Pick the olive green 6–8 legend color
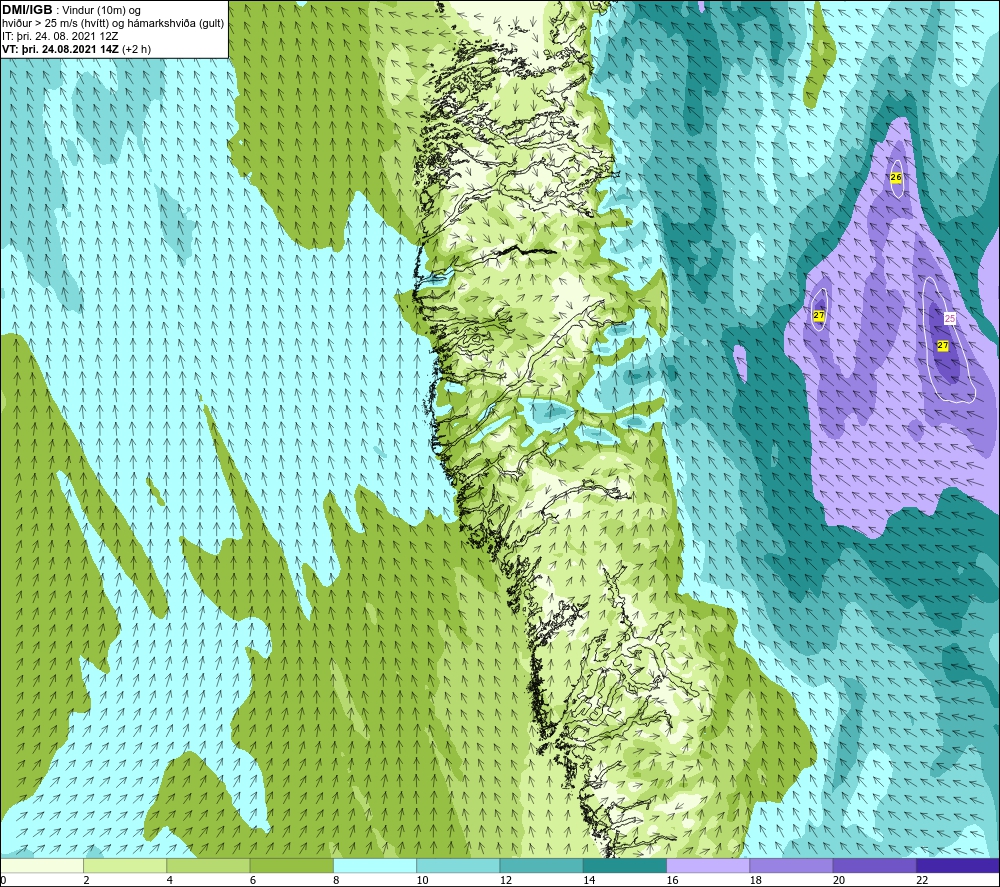 (291, 865)
